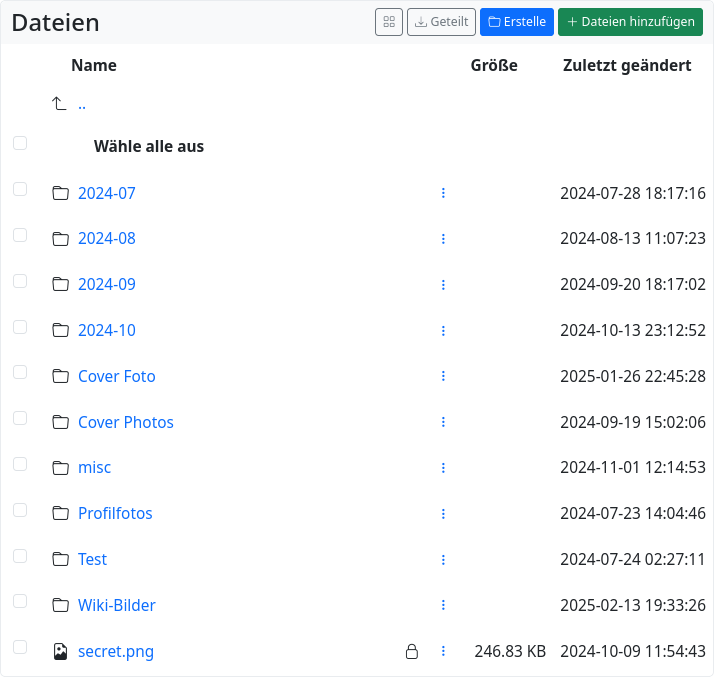
Task: Click the folder icon beside Cover Photos
Action: click(61, 422)
